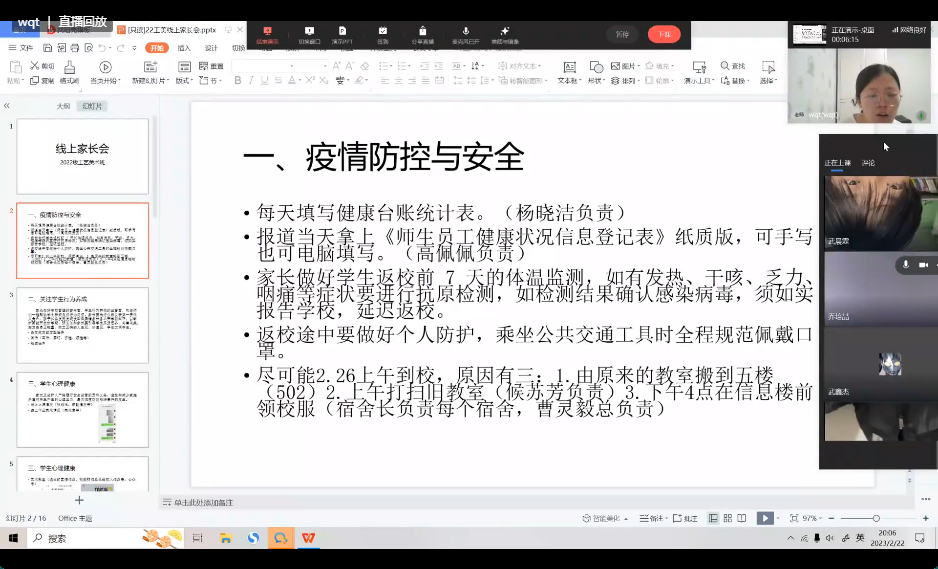This screenshot has height=569, width=938.
Task: Click the Undo arrow icon
Action: point(102,48)
